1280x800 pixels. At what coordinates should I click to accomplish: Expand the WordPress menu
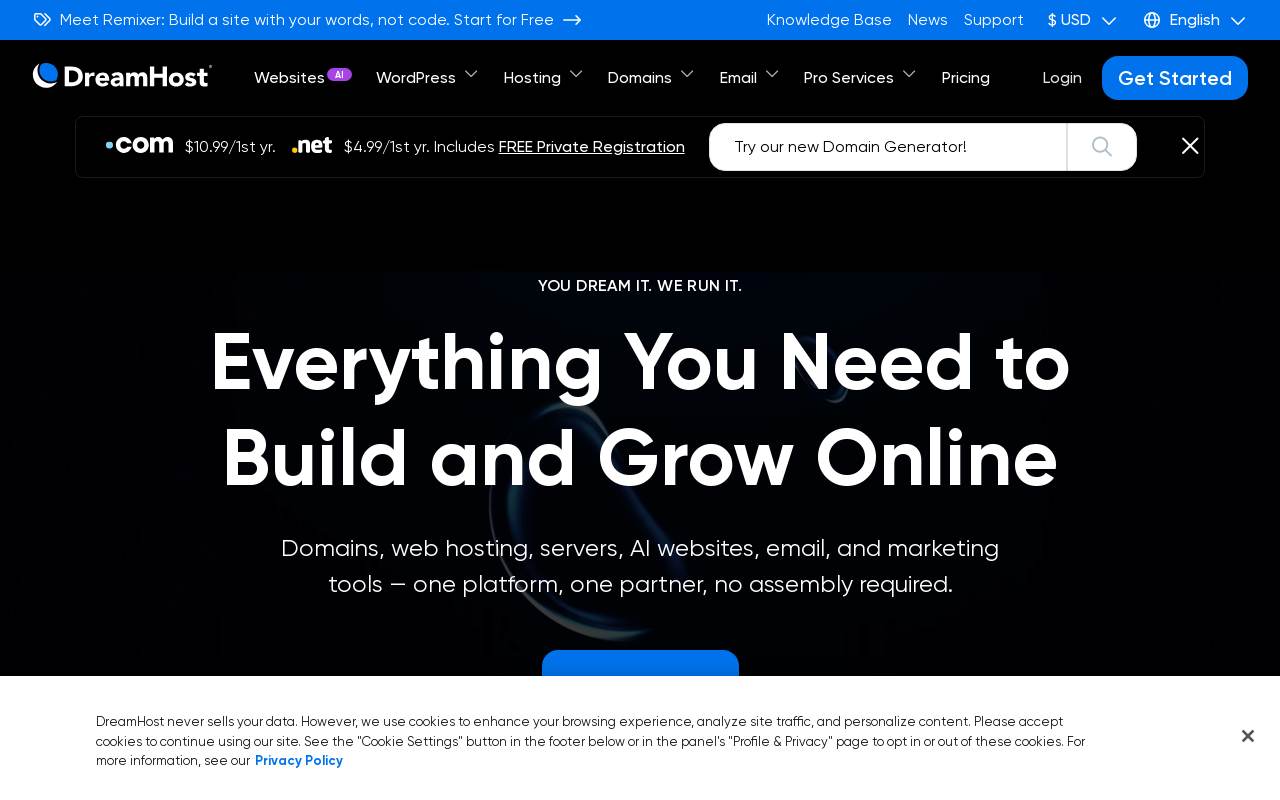[427, 77]
